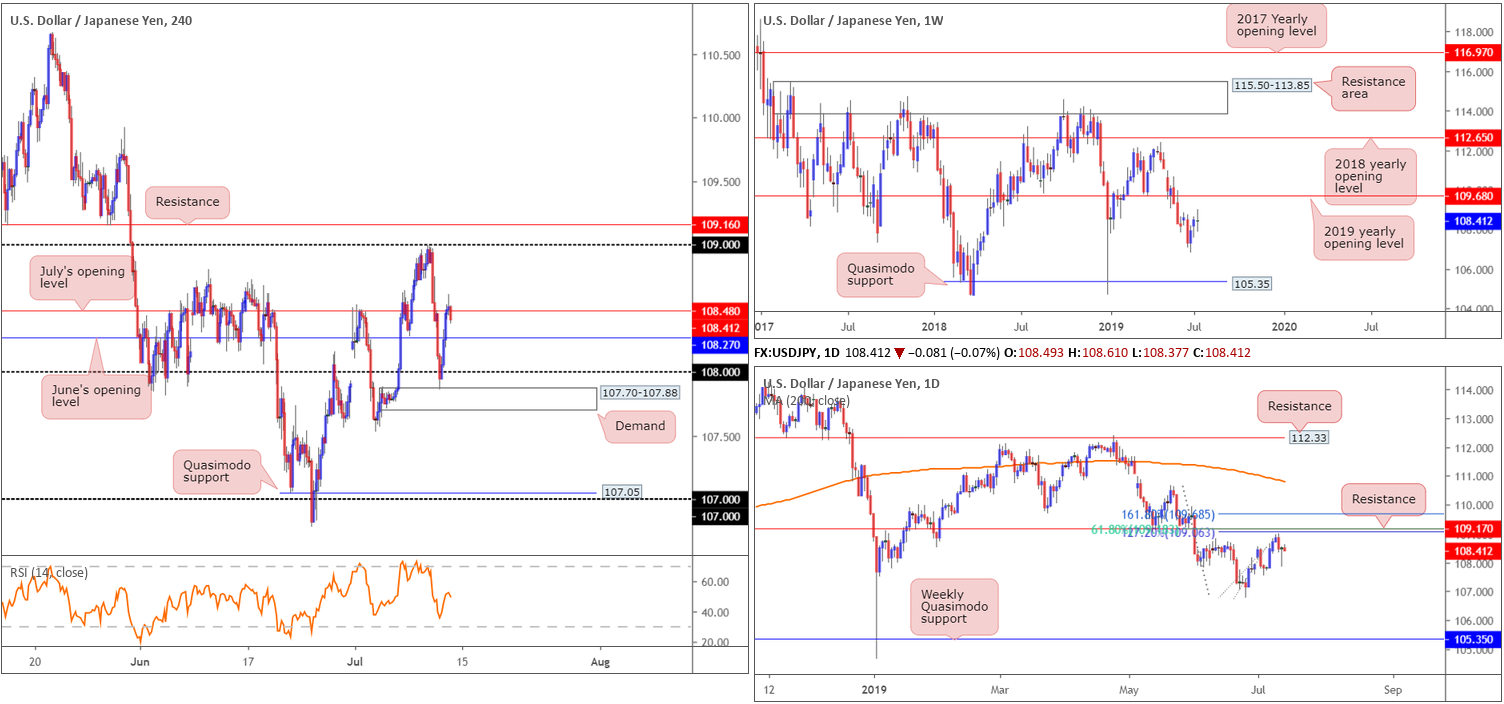Click the 20.00 RSI axis value

coord(716,643)
